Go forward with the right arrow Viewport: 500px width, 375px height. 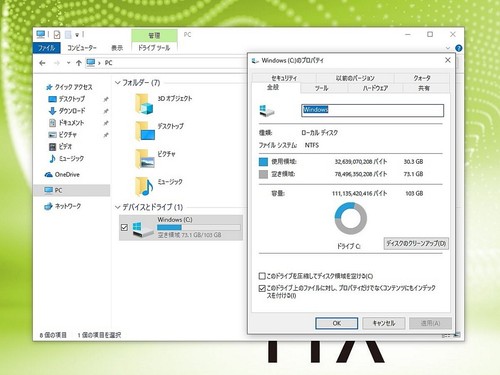tap(57, 63)
